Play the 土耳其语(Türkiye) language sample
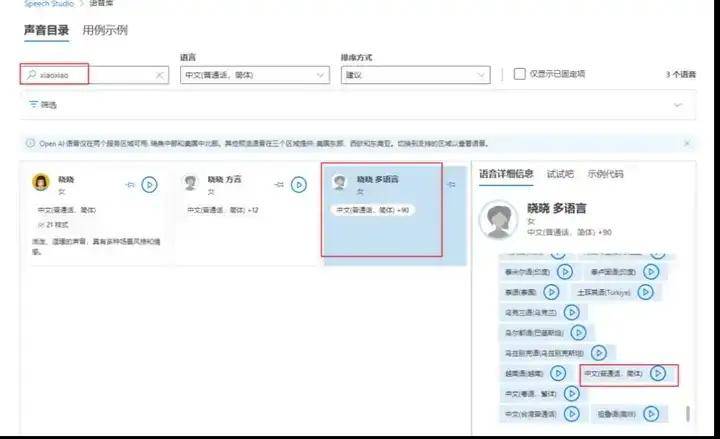720x439 pixels. click(644, 292)
